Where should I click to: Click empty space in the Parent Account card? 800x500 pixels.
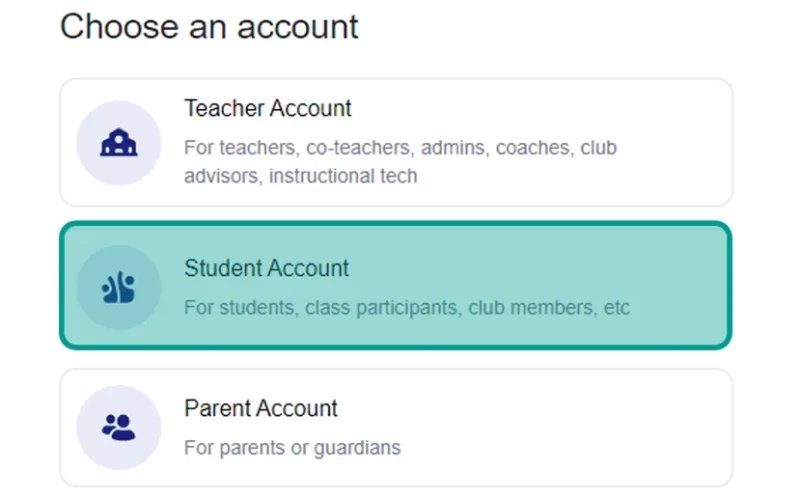561,428
